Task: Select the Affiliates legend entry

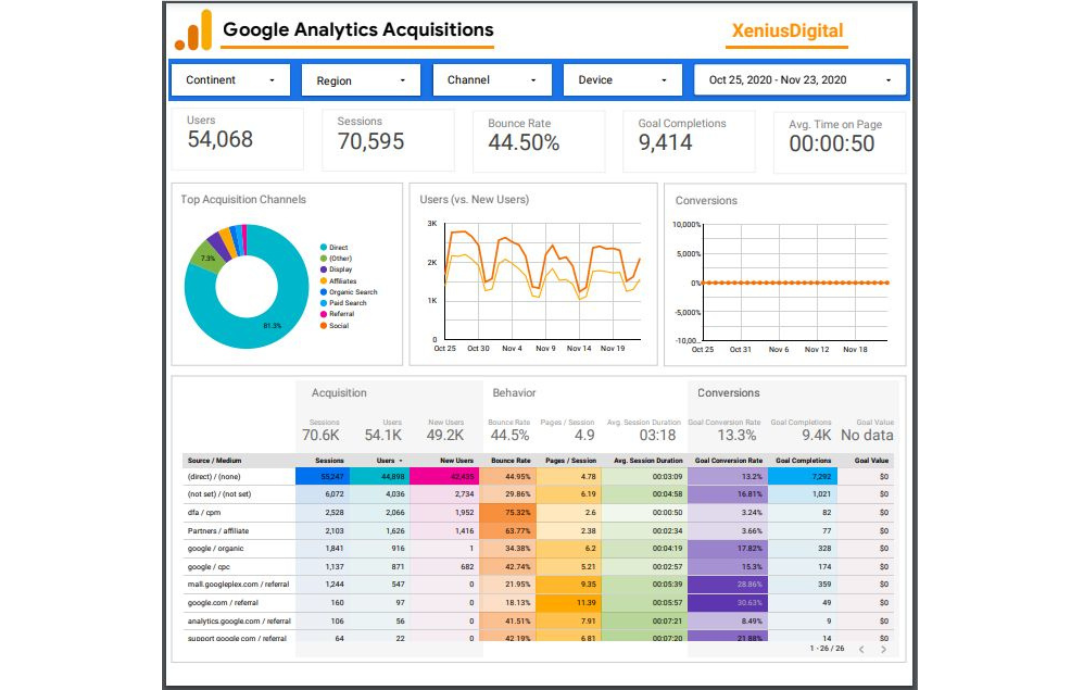Action: [x=338, y=281]
